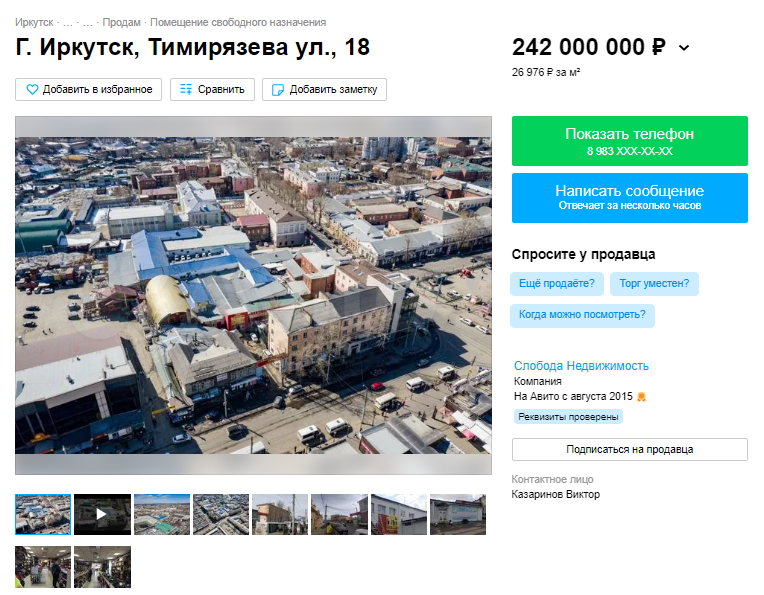Select the Торг уместен? quick question
The image size is (764, 595).
(x=654, y=284)
